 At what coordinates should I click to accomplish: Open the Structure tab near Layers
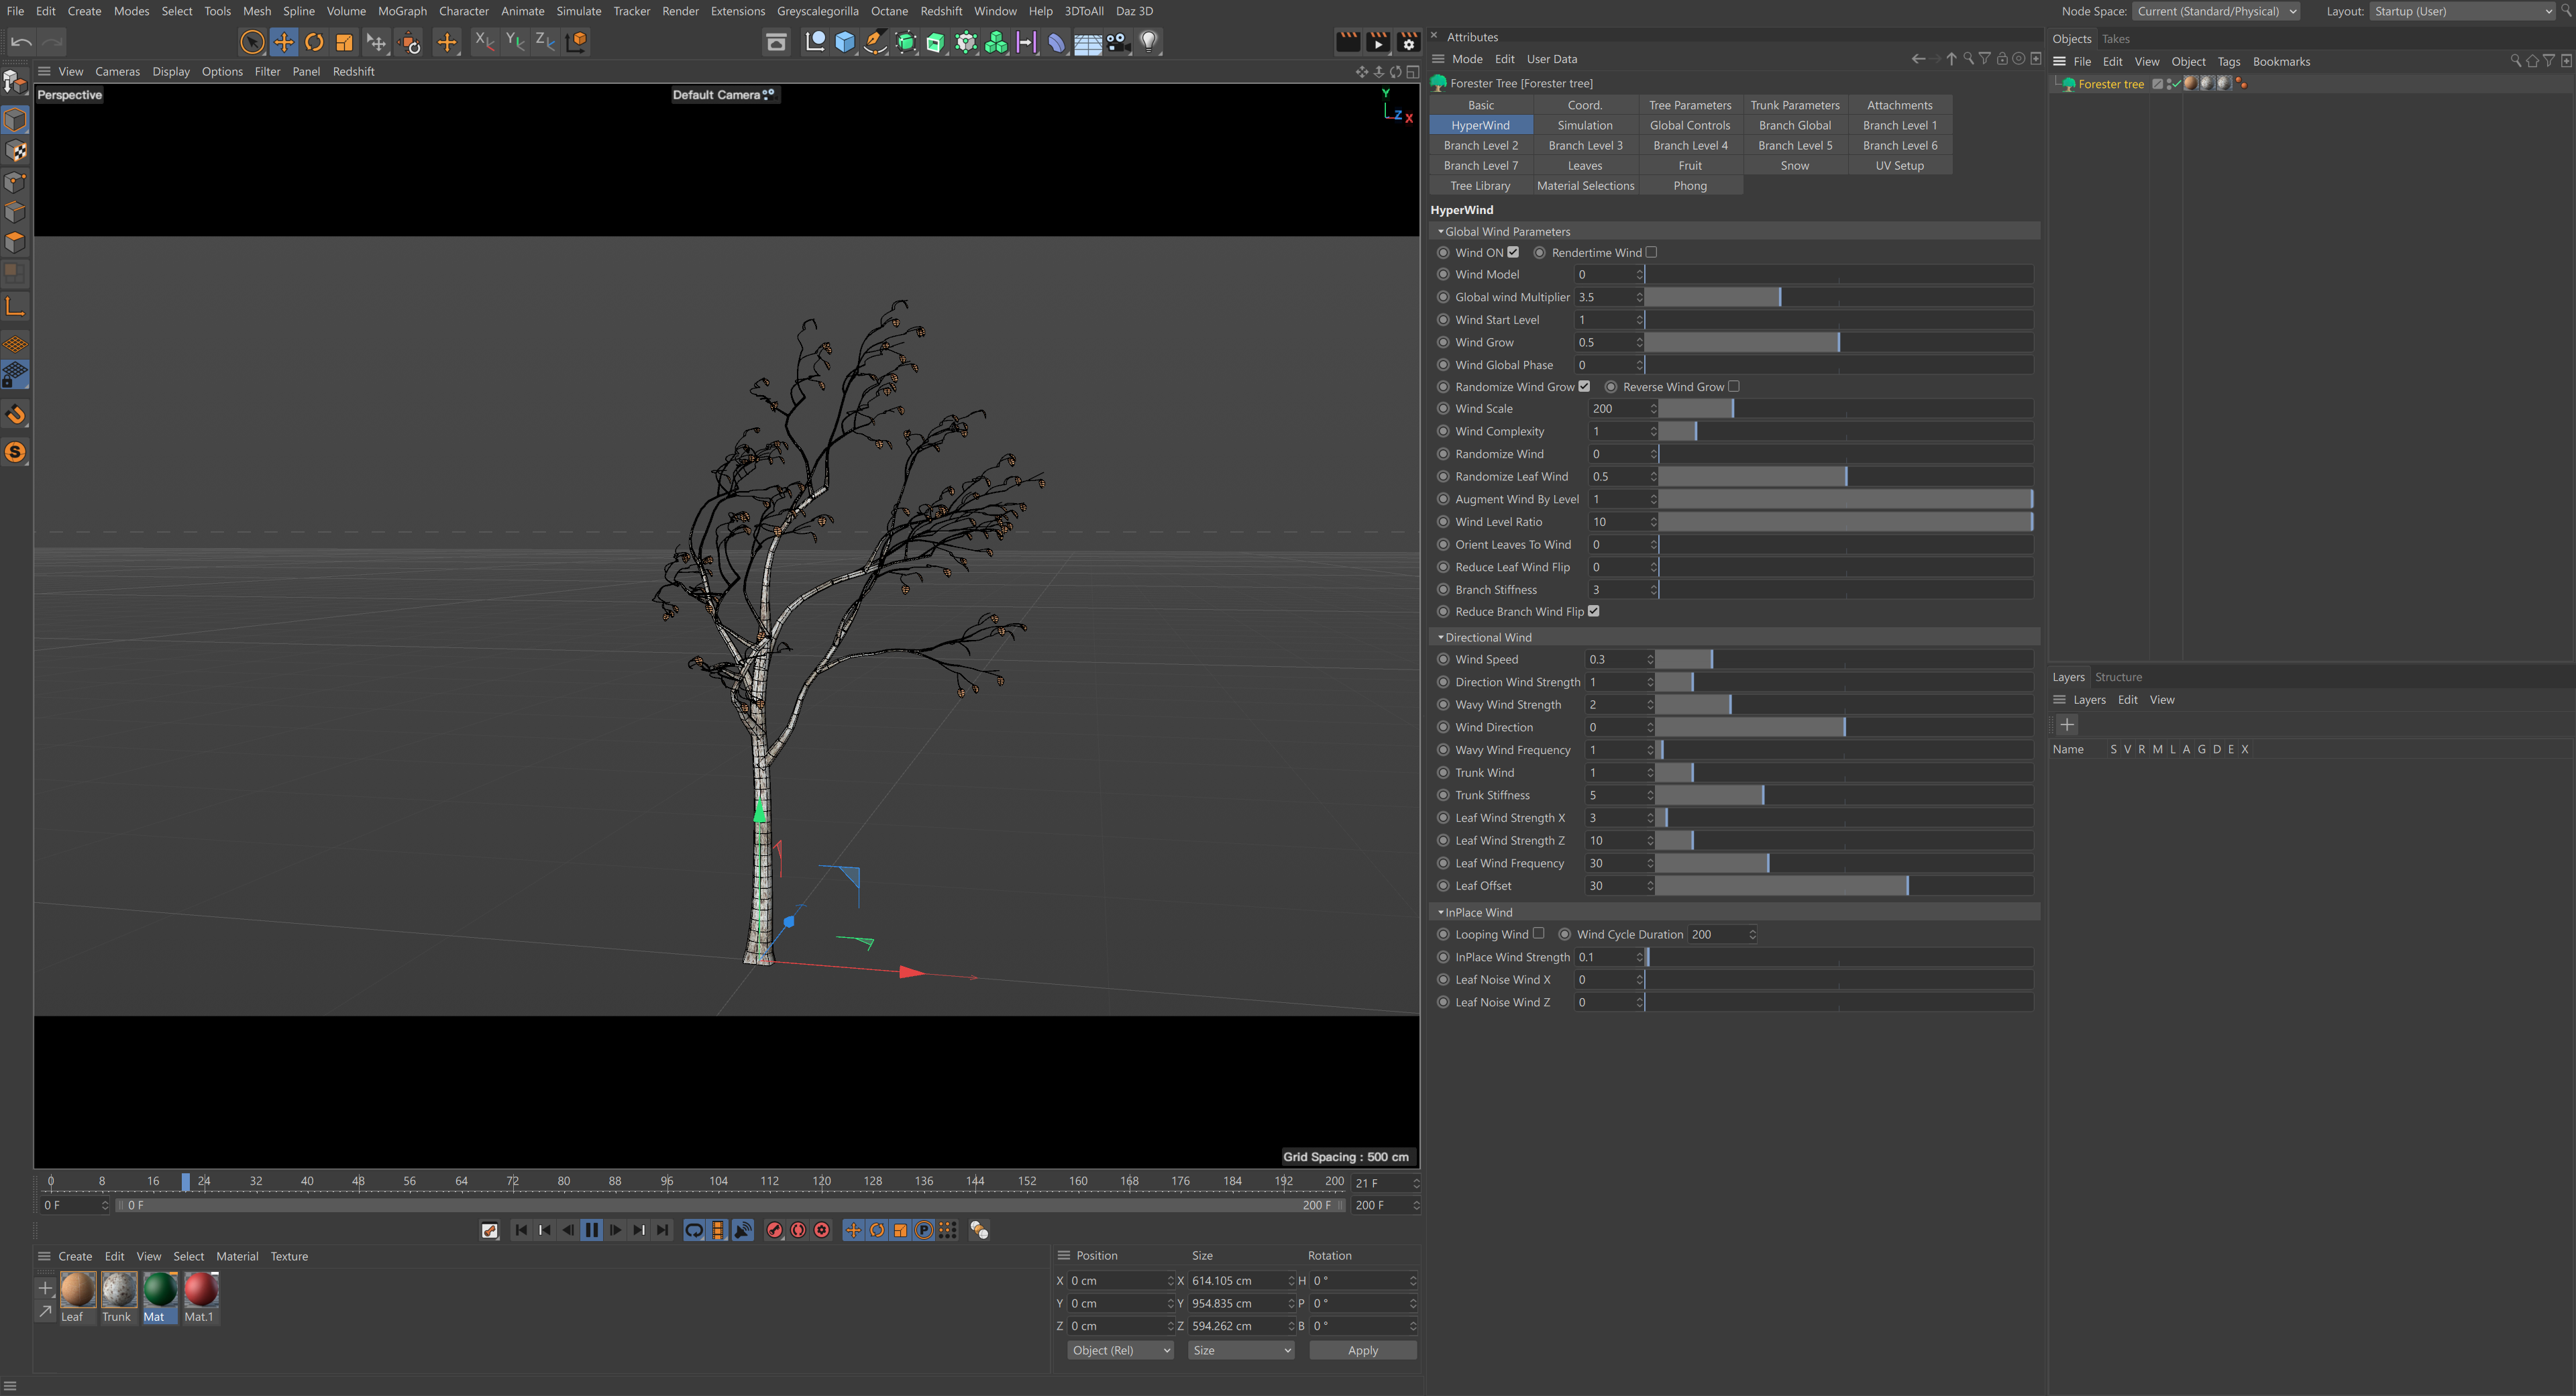(x=2118, y=677)
